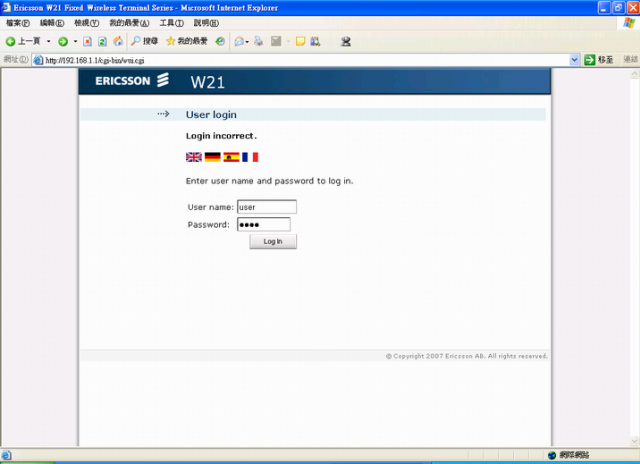Close the Internet Explorer window

click(633, 7)
